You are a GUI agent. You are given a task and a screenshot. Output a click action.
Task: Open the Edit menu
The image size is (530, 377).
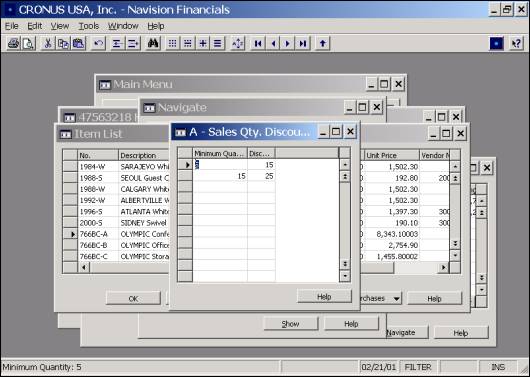click(35, 26)
